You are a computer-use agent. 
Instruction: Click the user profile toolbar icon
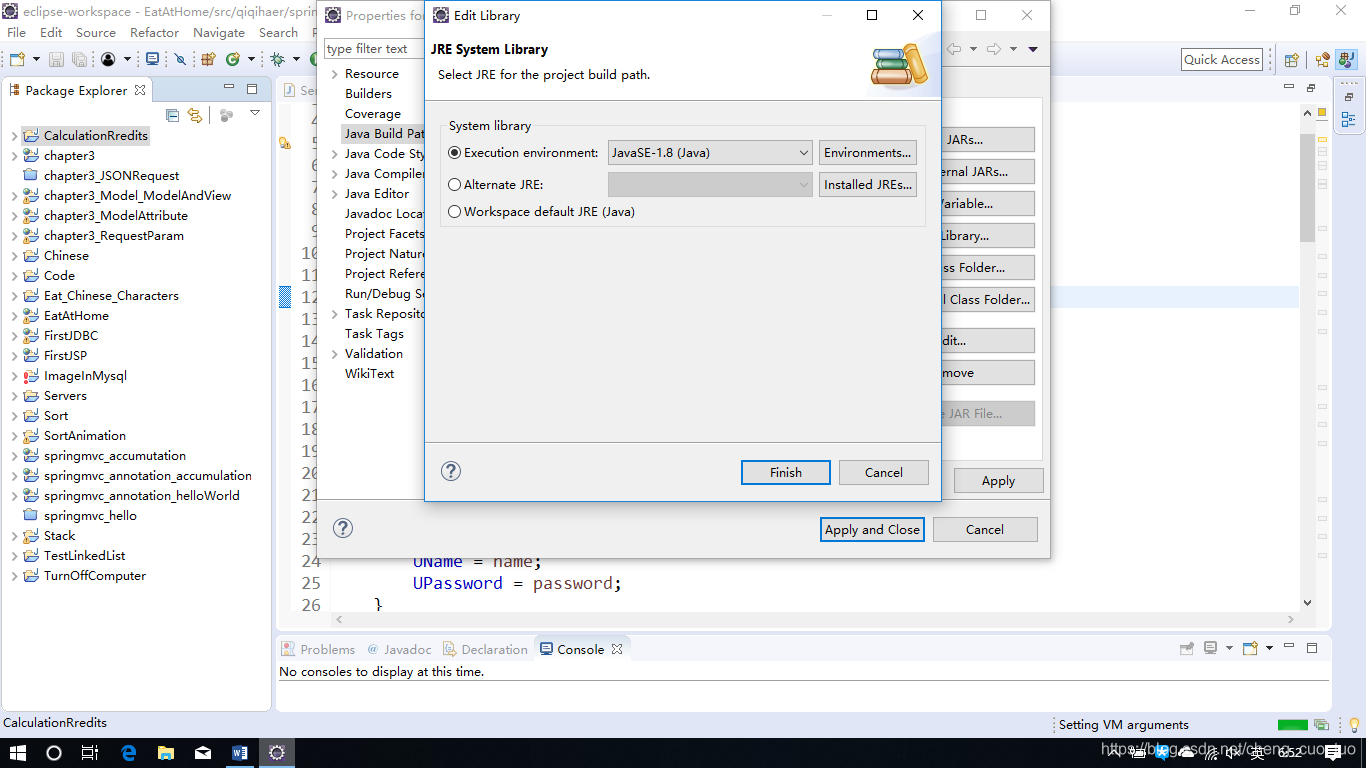(107, 60)
